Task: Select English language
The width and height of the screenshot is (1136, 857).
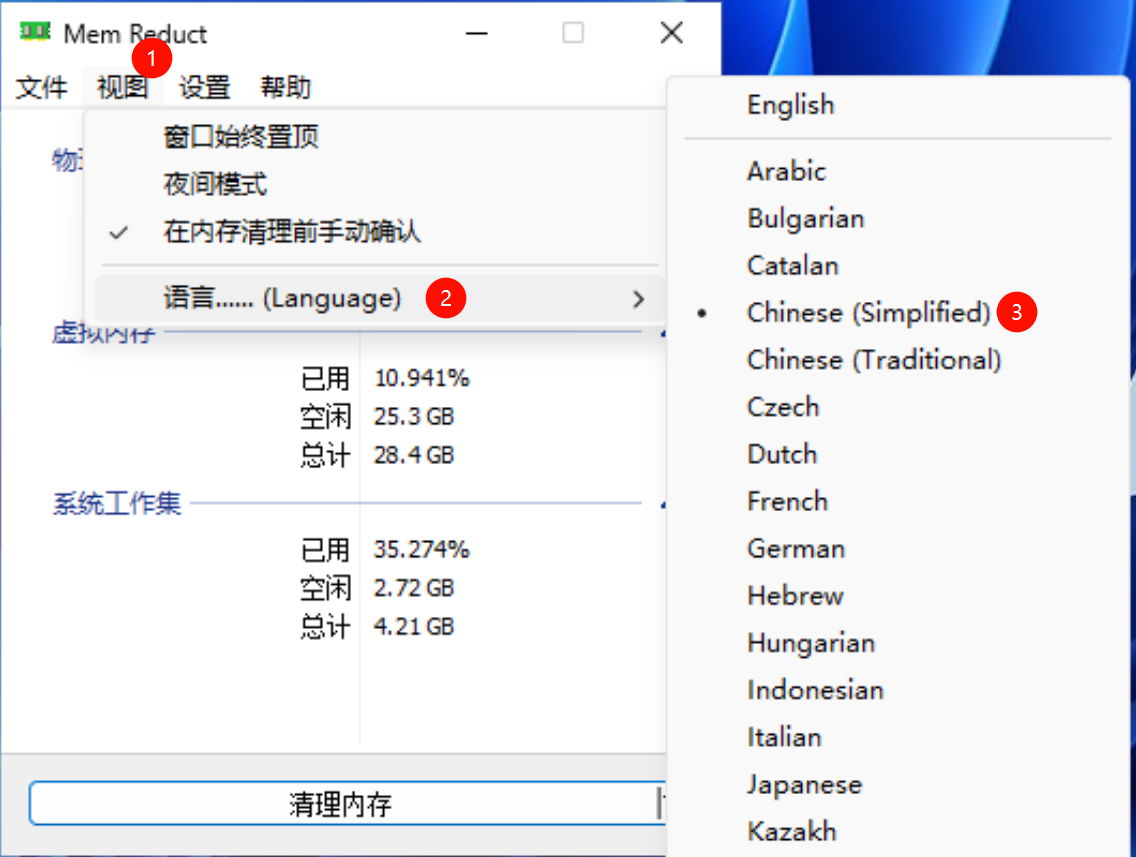Action: click(x=790, y=105)
